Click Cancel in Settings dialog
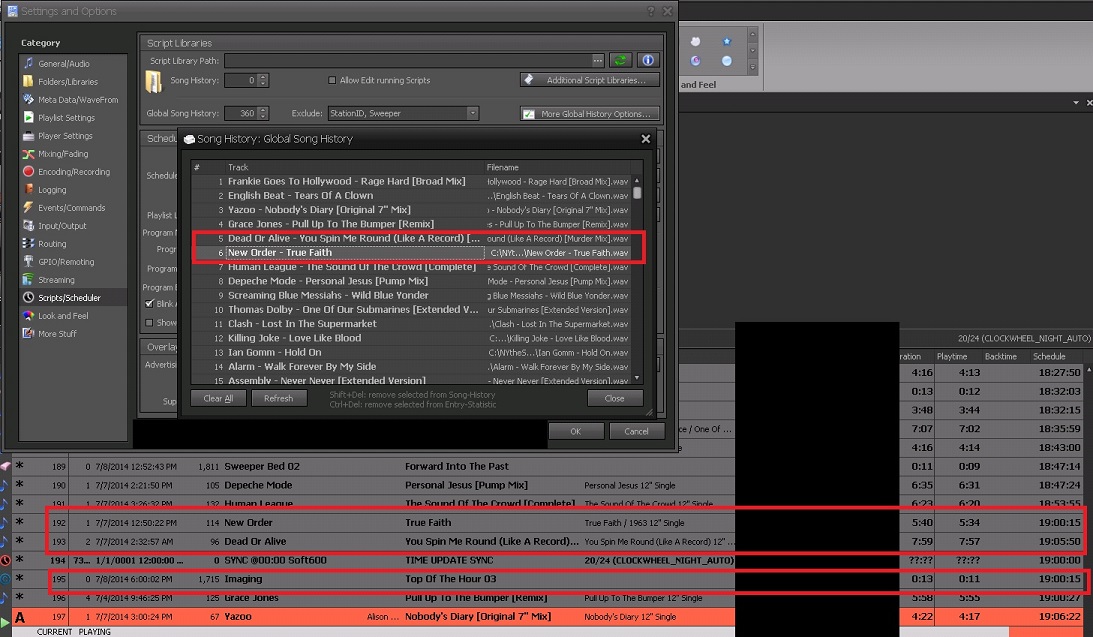This screenshot has width=1093, height=637. 636,431
